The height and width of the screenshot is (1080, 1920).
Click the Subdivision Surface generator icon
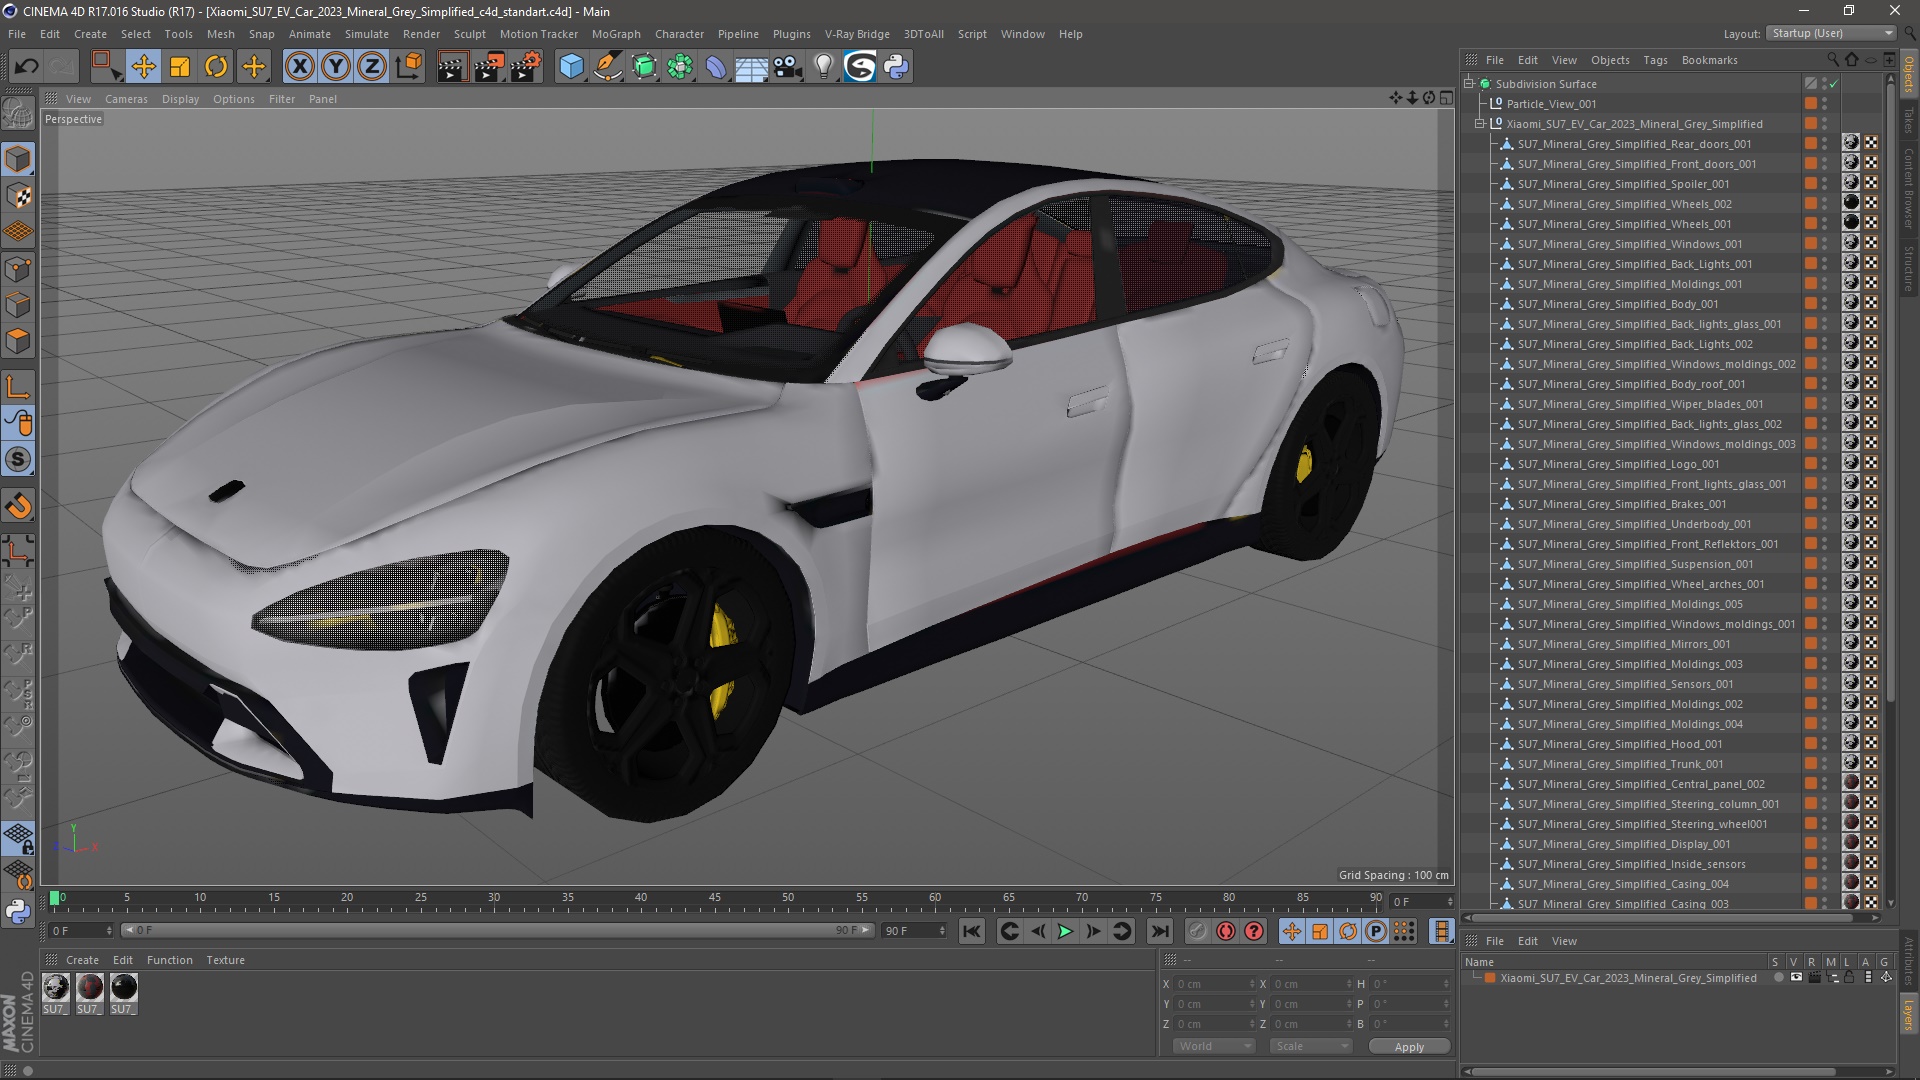click(644, 67)
